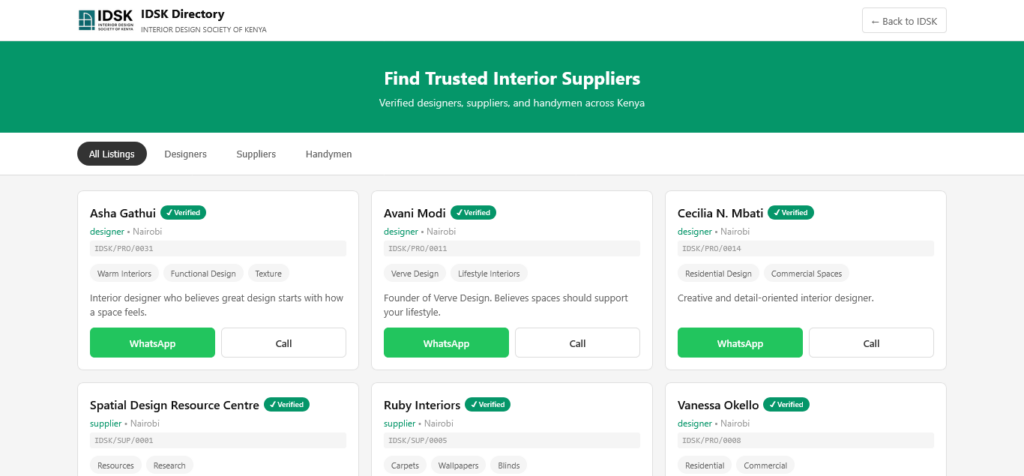Switch to the Designers tab
1024x476 pixels.
(185, 154)
